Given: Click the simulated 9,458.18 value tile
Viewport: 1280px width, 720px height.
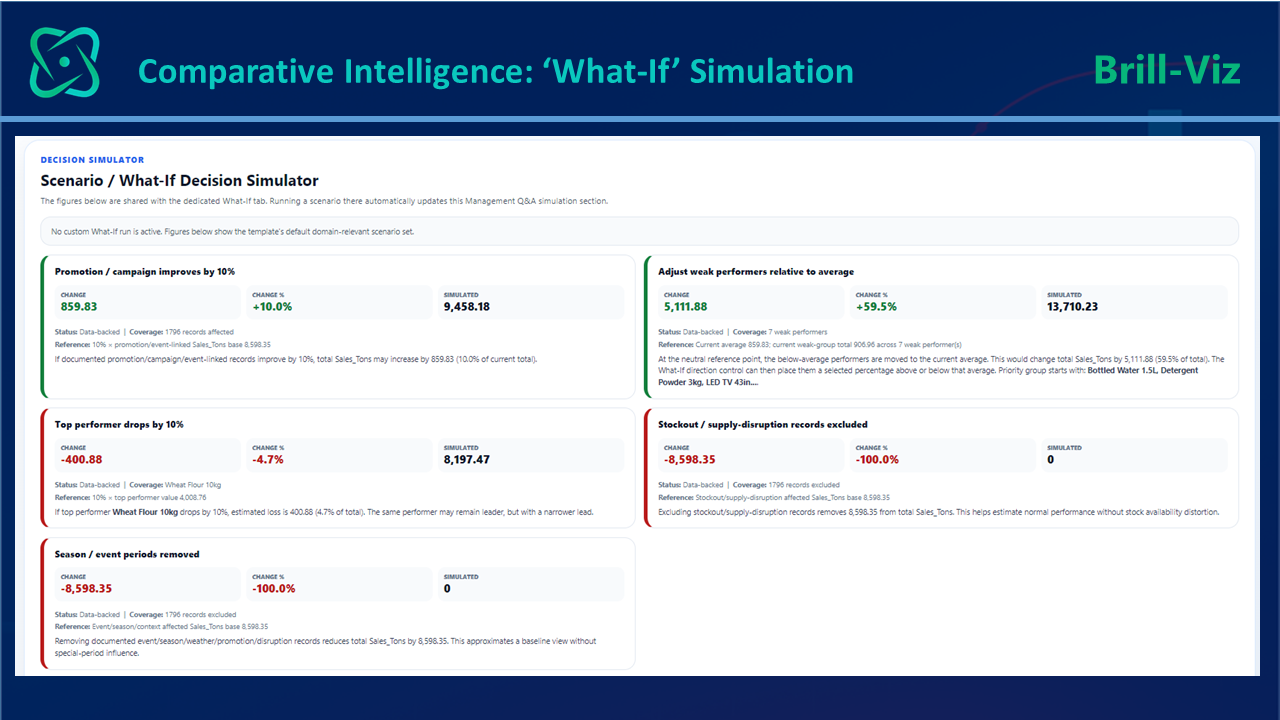Looking at the screenshot, I should [x=530, y=302].
